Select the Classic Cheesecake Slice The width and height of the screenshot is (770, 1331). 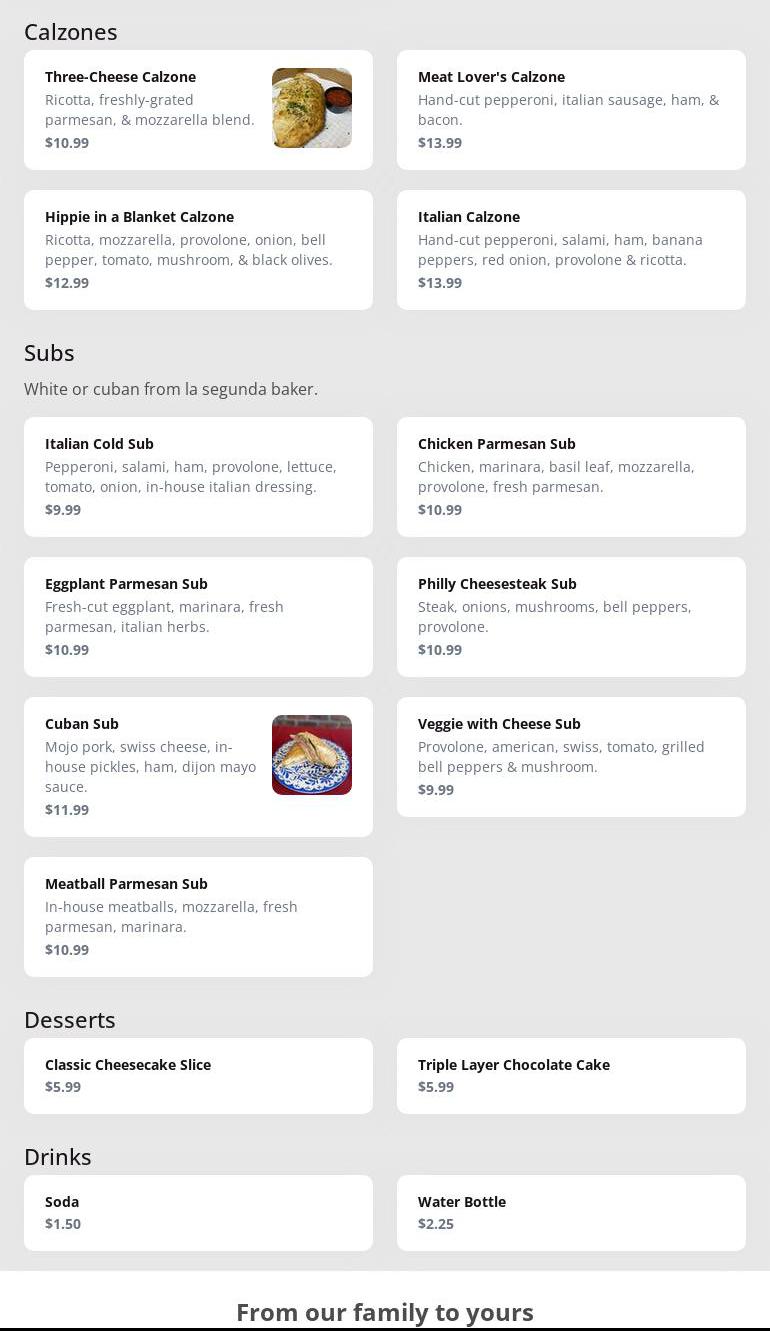click(198, 1076)
